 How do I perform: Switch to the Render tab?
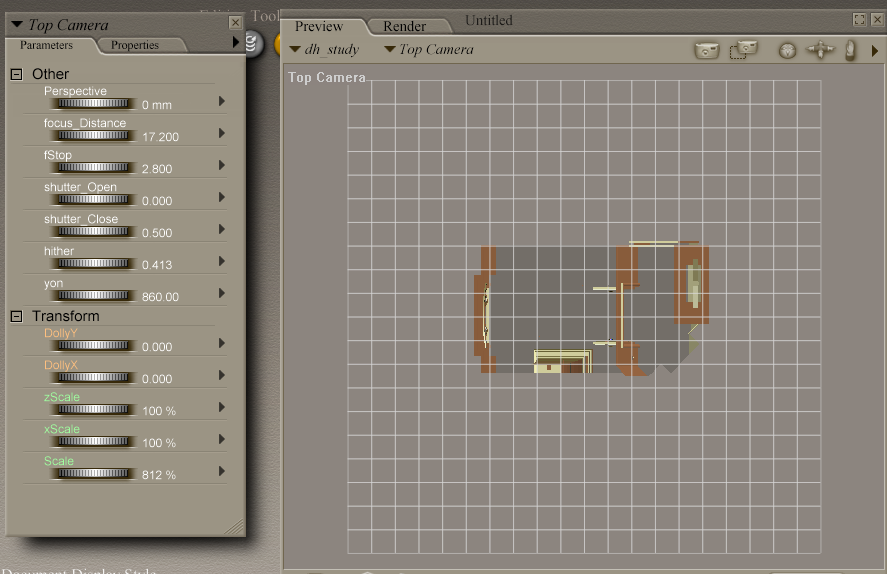[x=404, y=26]
